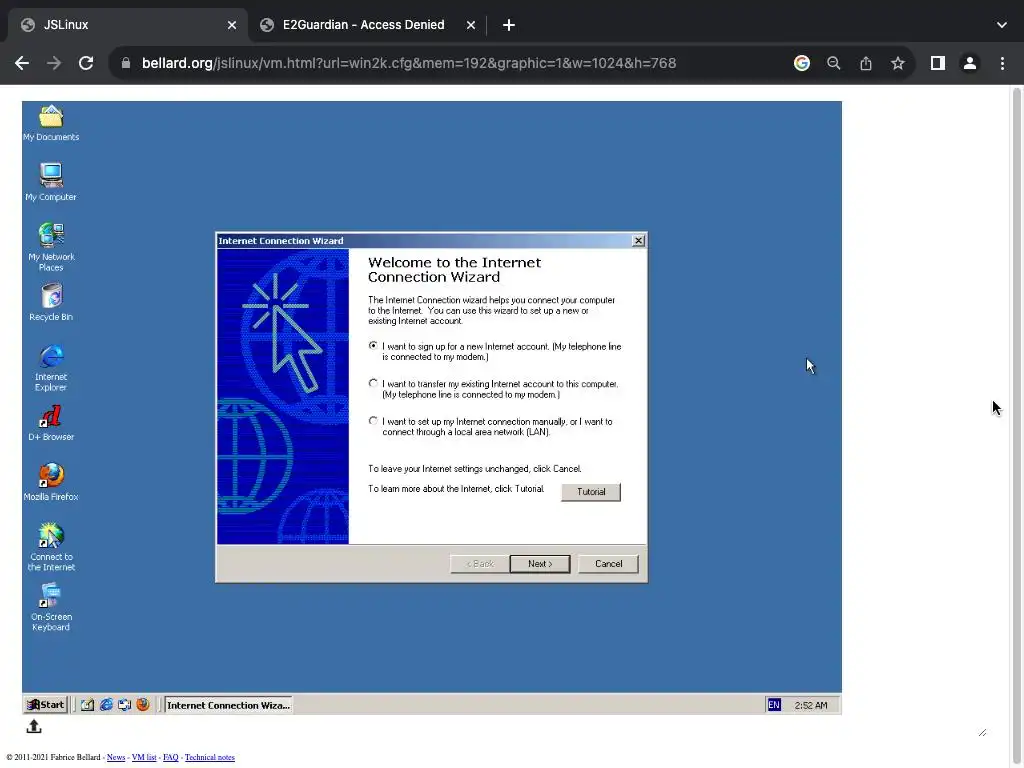Click the 2:52 AM taskbar clock
The height and width of the screenshot is (768, 1024).
[x=810, y=705]
